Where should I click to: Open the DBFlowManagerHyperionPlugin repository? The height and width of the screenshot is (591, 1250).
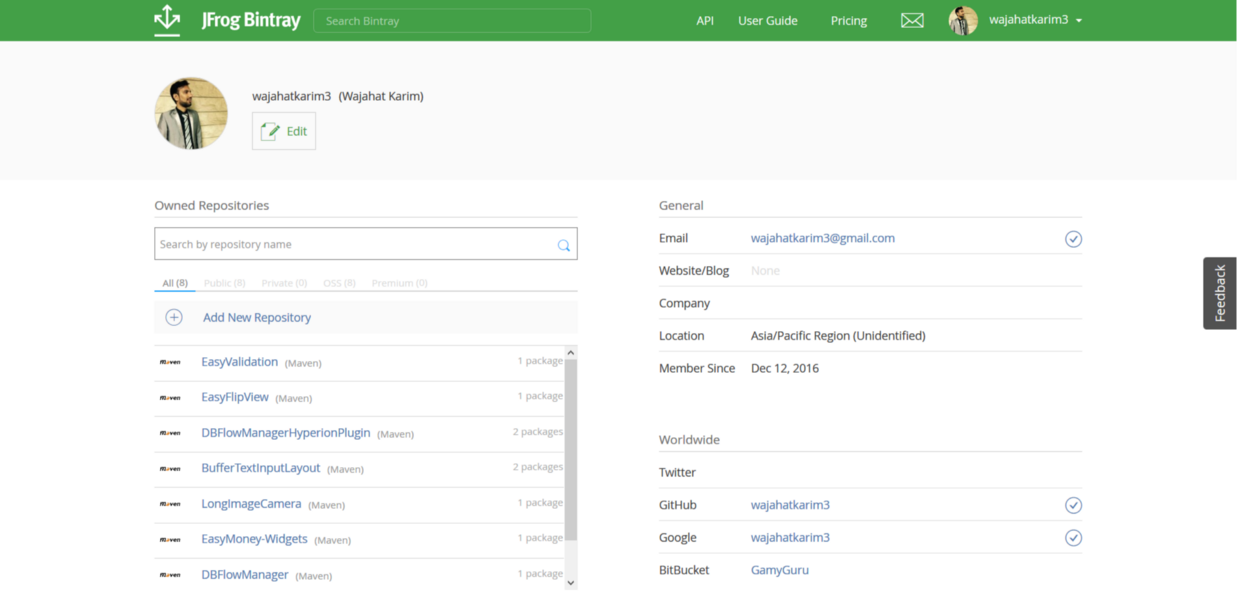286,433
